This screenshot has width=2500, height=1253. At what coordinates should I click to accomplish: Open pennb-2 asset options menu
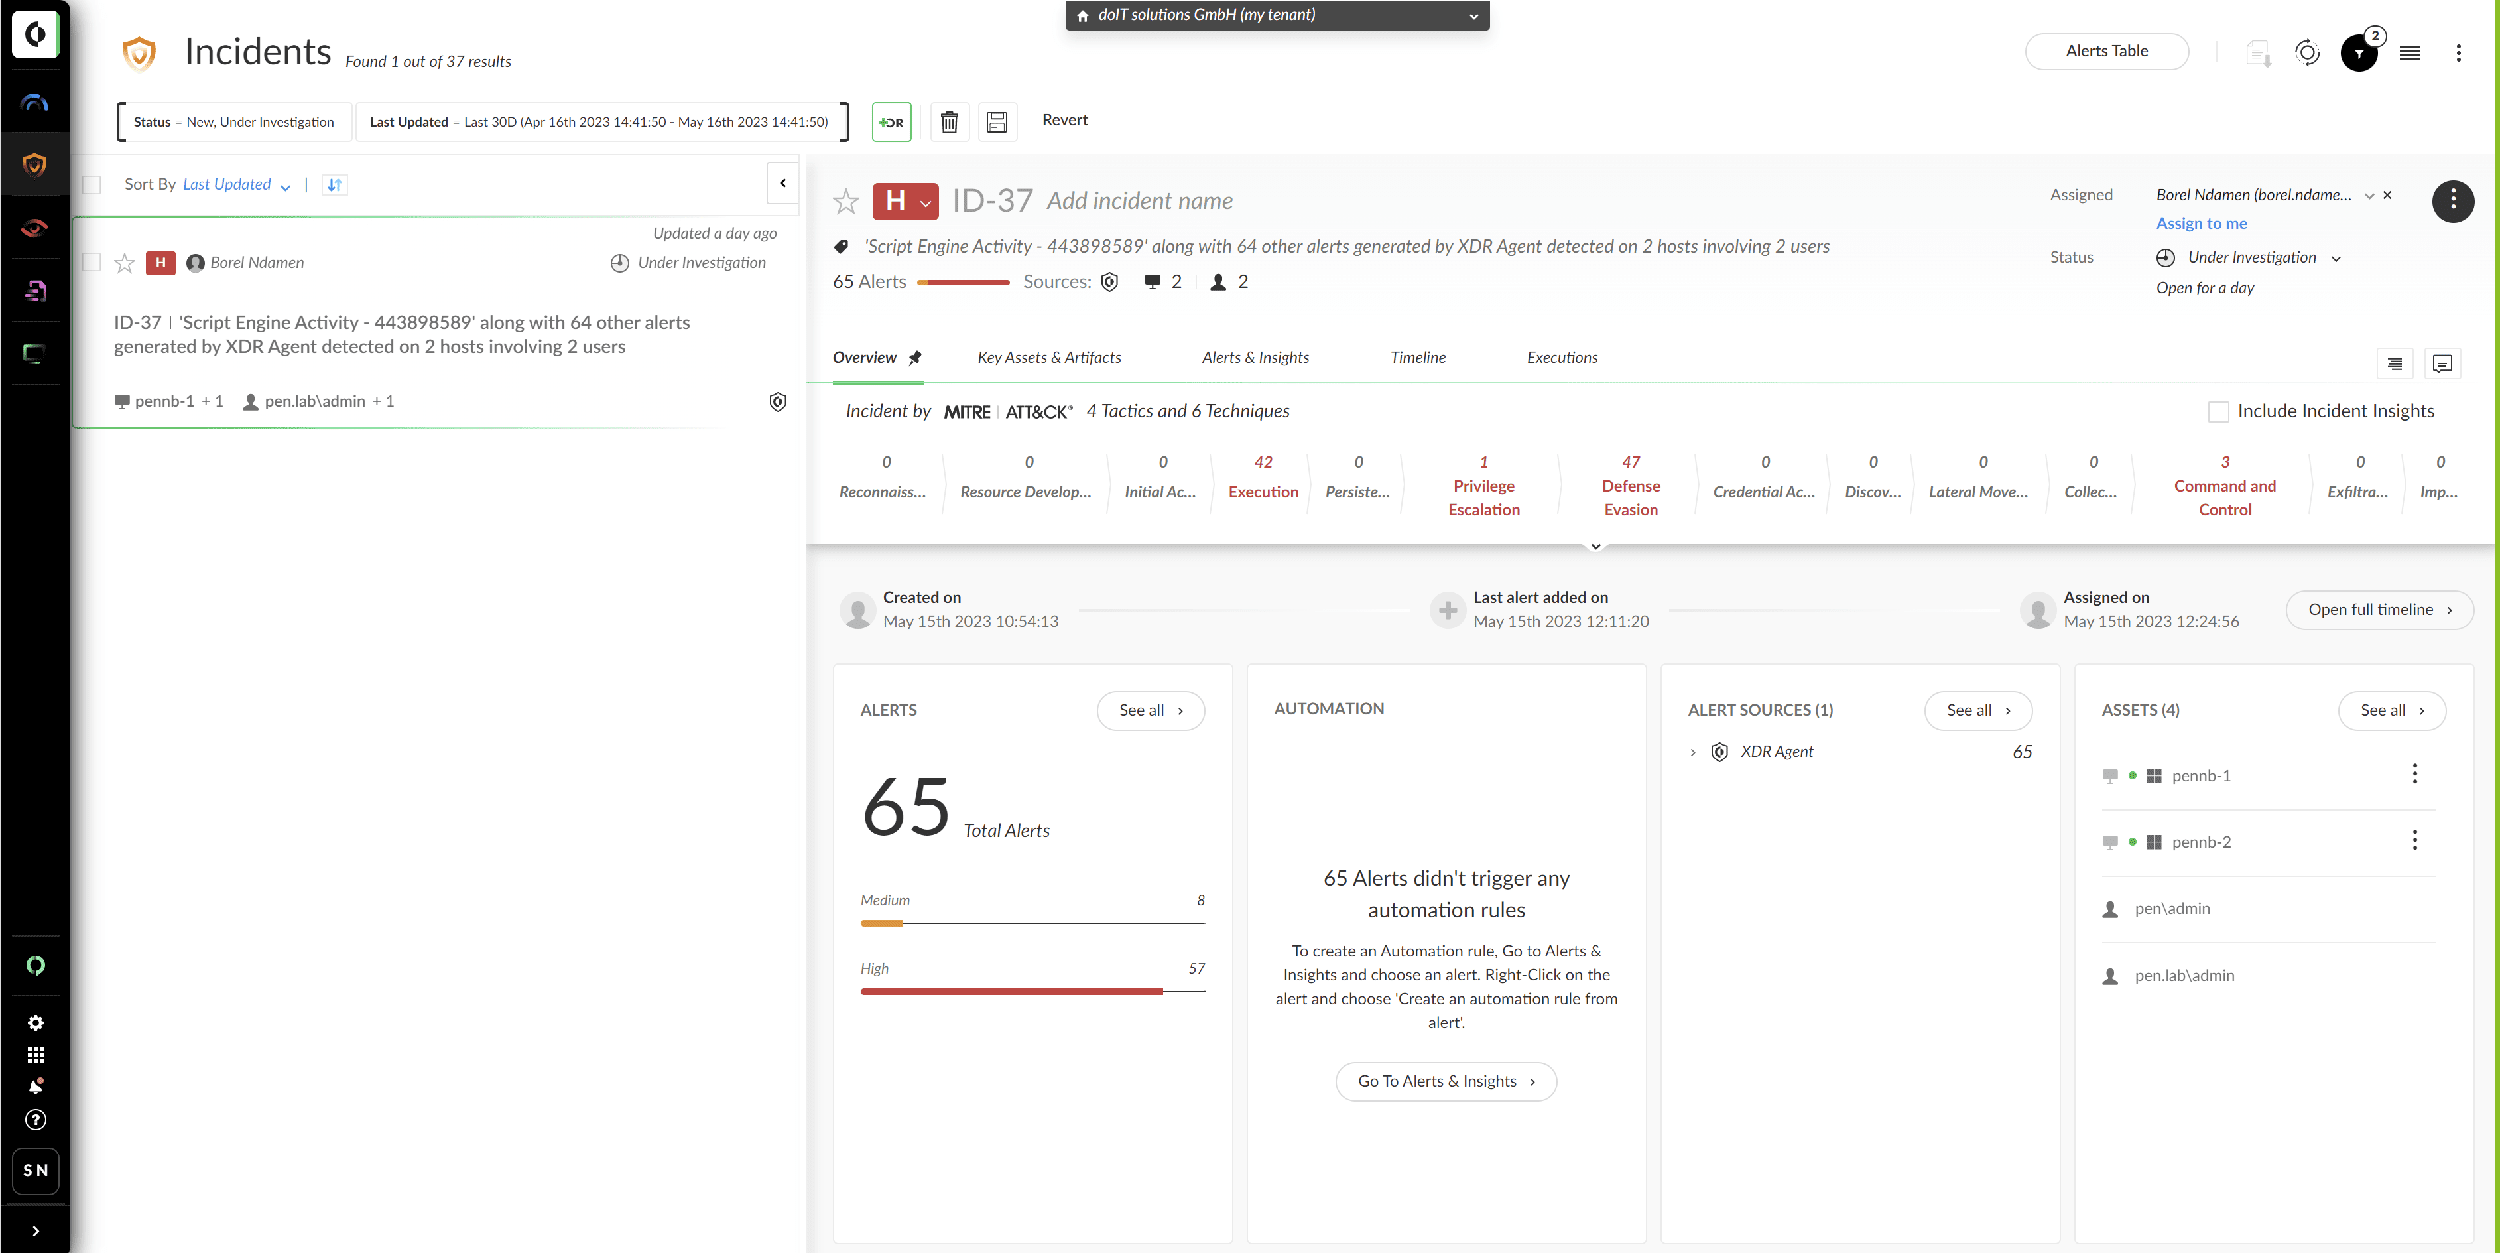point(2415,841)
